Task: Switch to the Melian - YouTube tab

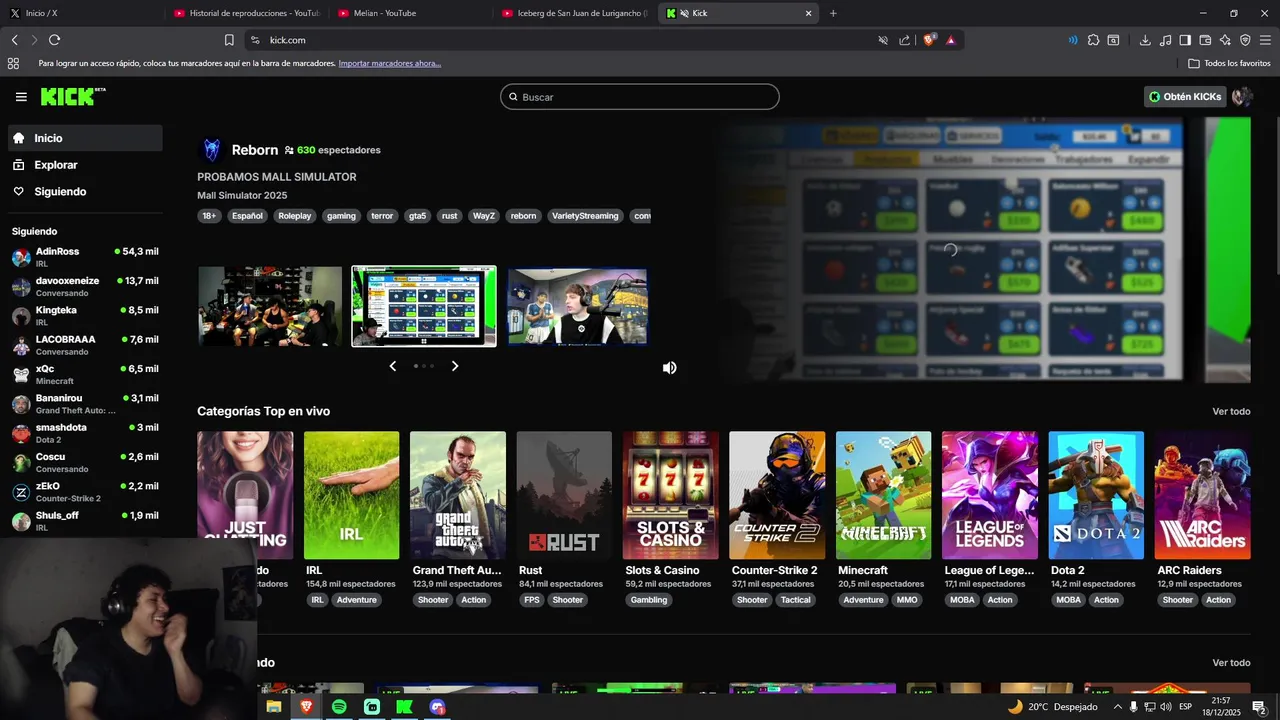Action: coord(410,13)
